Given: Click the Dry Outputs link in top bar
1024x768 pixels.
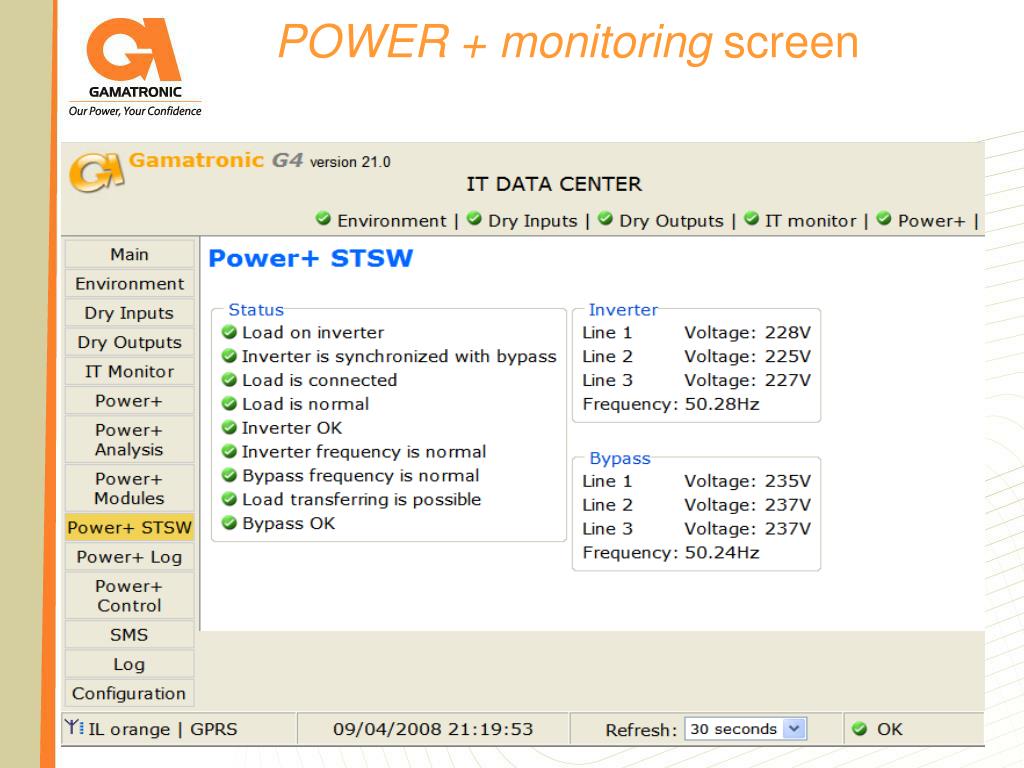Looking at the screenshot, I should pyautogui.click(x=671, y=221).
